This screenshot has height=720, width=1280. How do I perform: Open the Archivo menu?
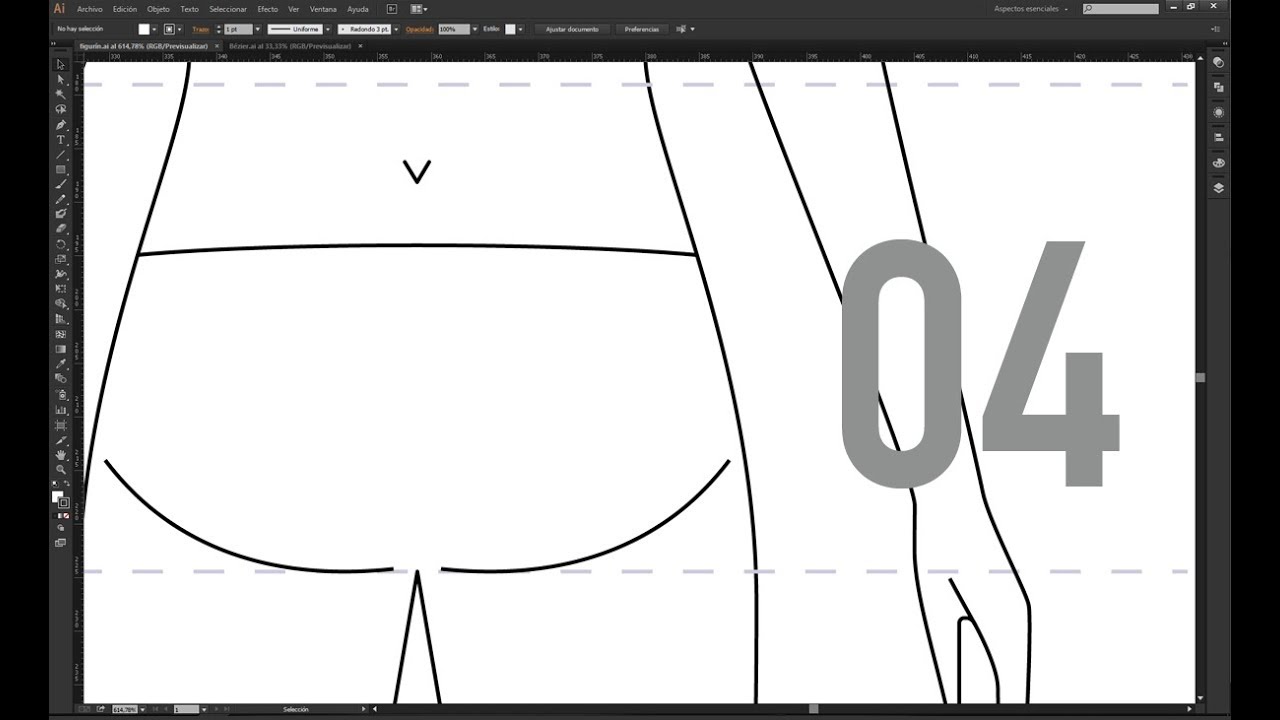(x=90, y=9)
